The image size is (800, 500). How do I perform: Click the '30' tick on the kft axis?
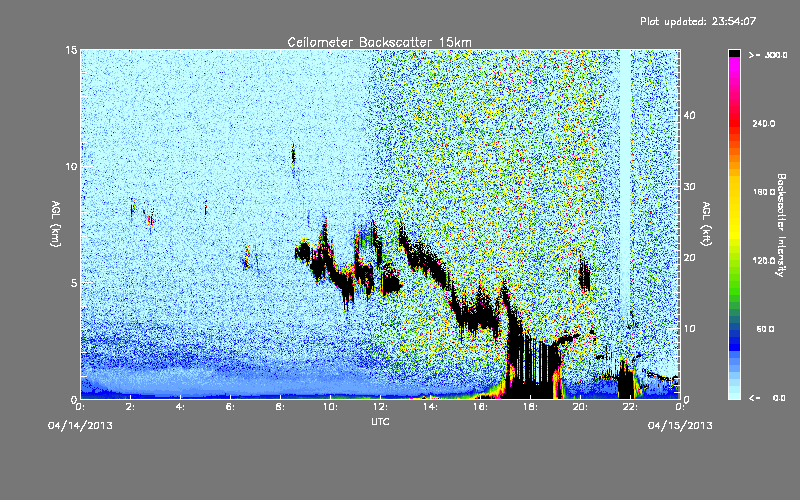click(x=689, y=186)
